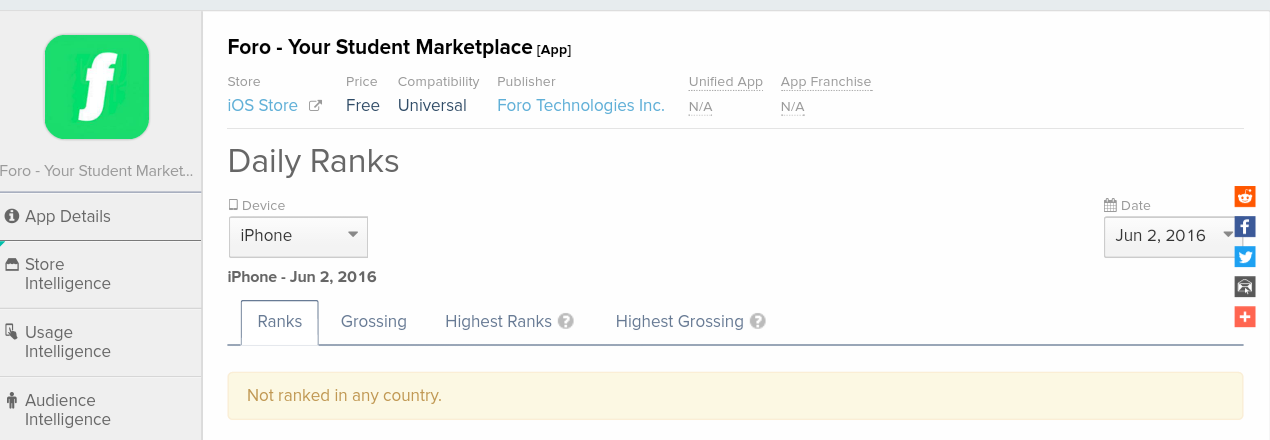
Task: Click the Highest Ranks help question icon
Action: pyautogui.click(x=566, y=322)
